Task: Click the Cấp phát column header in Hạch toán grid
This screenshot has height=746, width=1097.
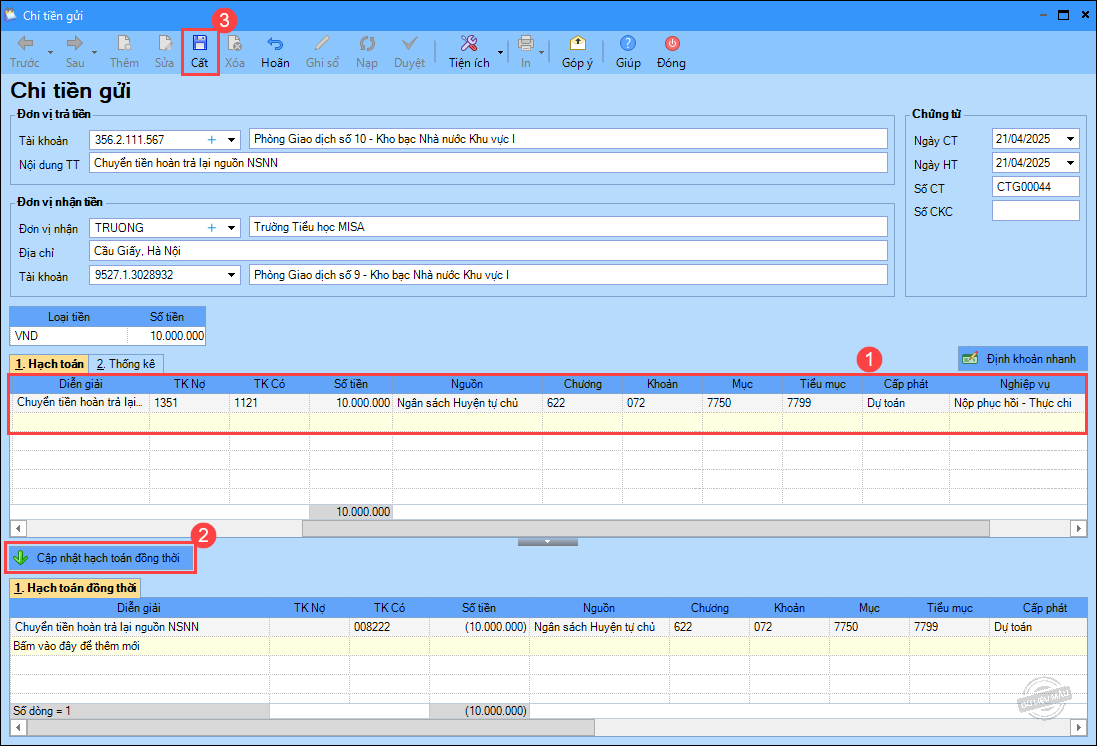Action: click(x=905, y=384)
